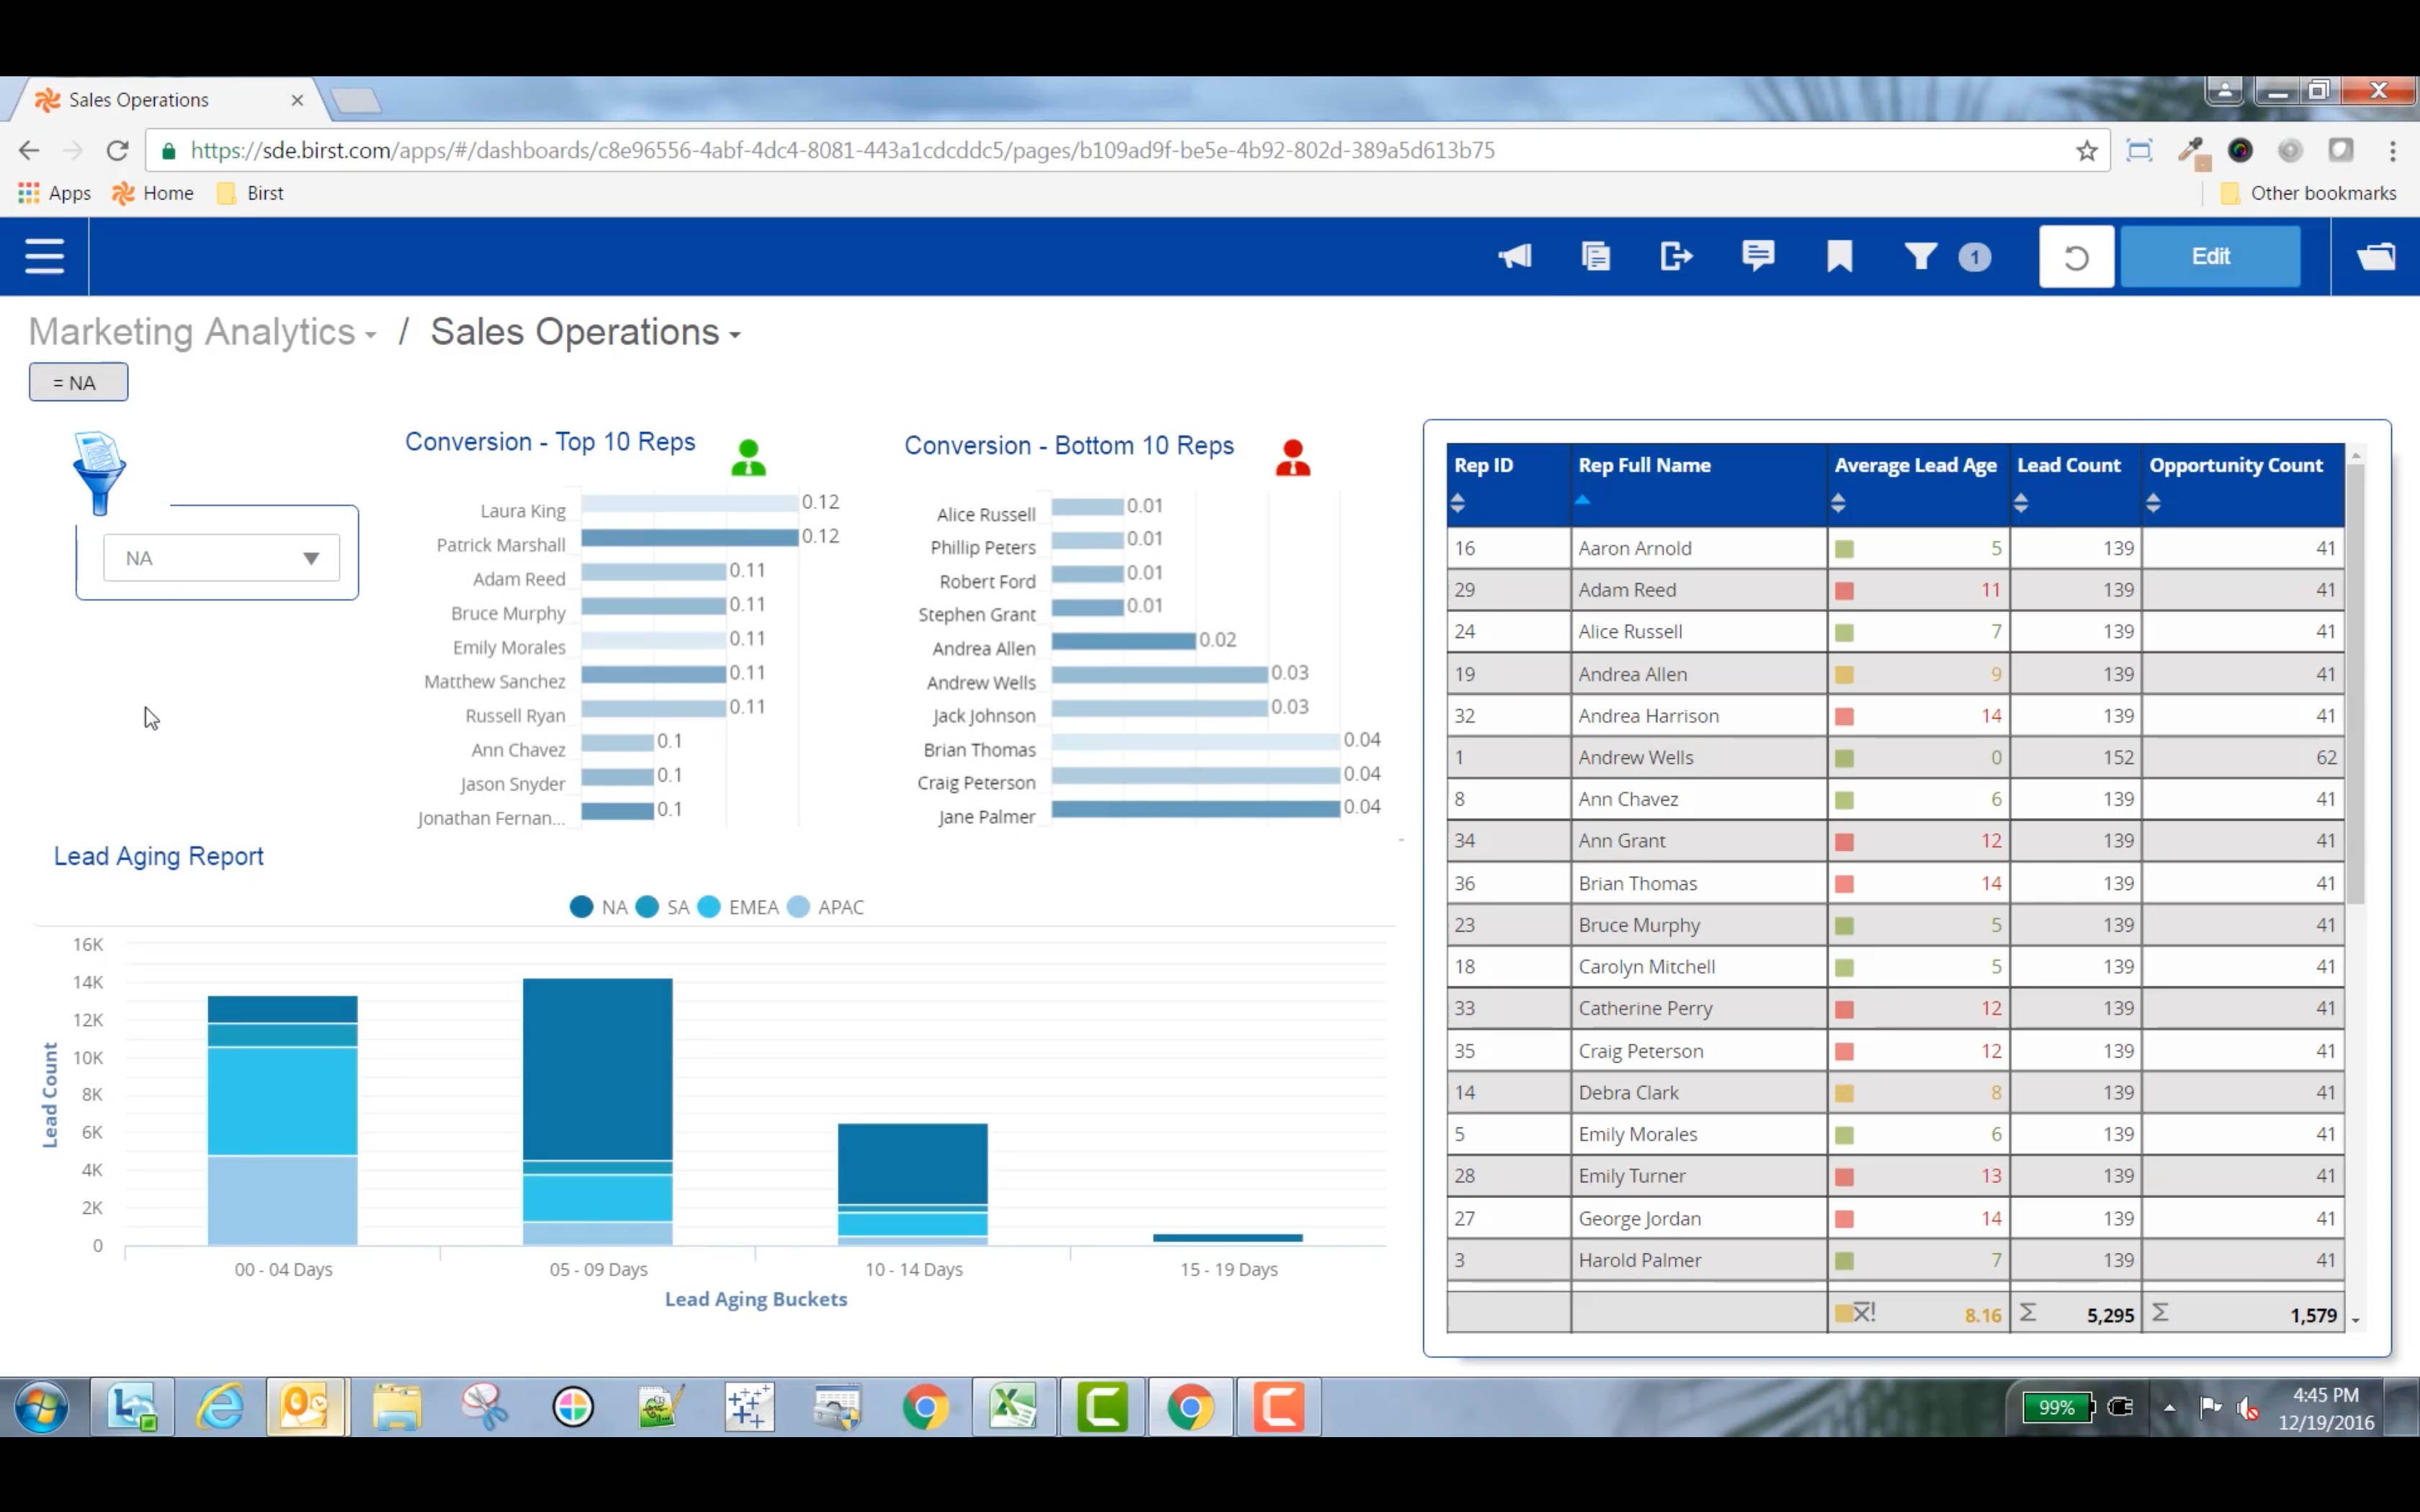Screen dimensions: 2420x1512
Task: Toggle EMEA series in chart legend
Action: [x=738, y=907]
